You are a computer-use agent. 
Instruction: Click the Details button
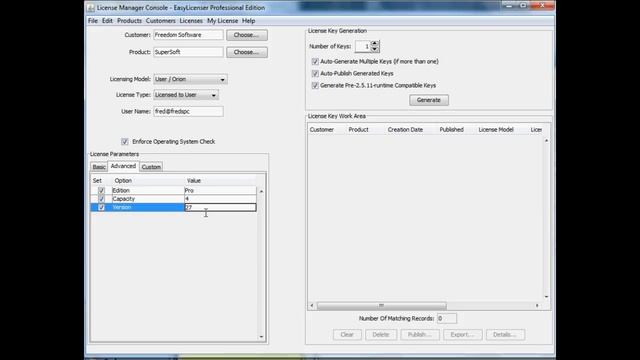click(505, 335)
